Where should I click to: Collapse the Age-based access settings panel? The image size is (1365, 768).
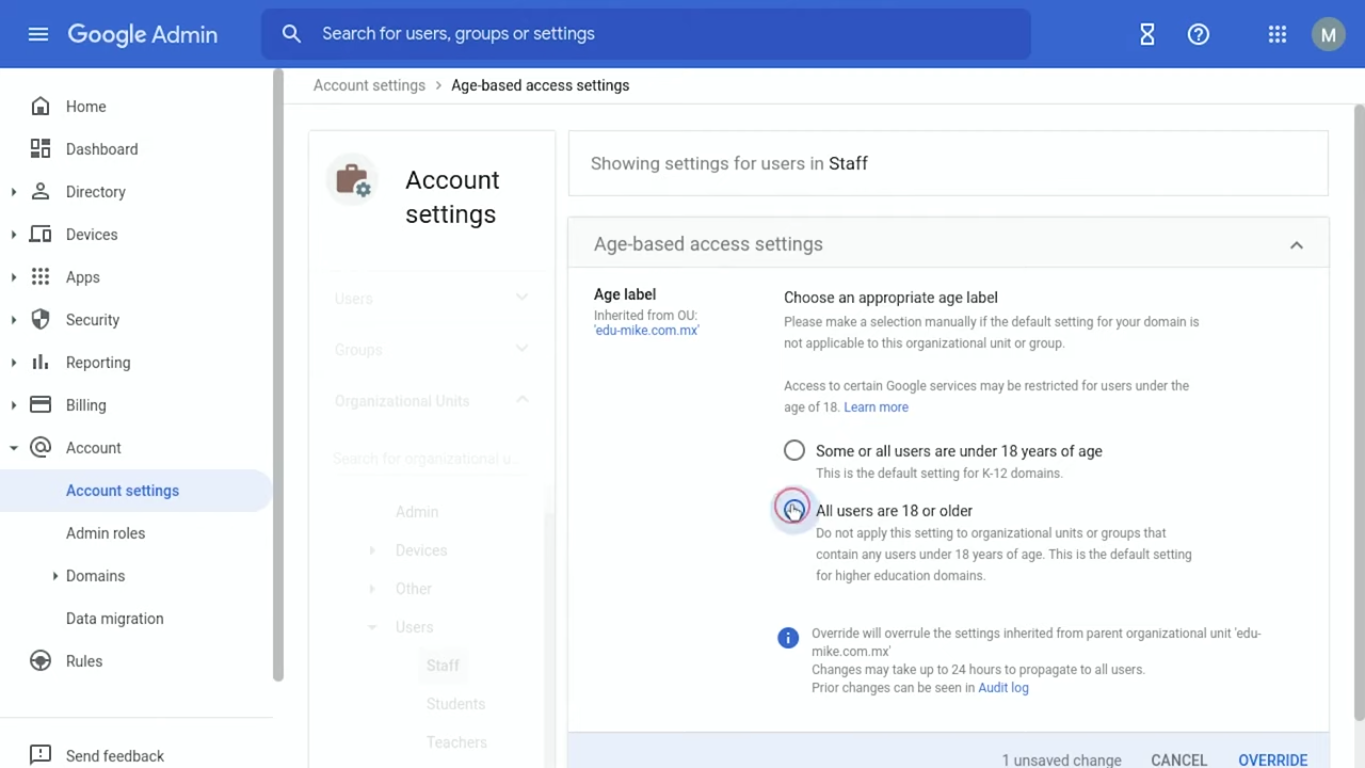click(x=1296, y=245)
